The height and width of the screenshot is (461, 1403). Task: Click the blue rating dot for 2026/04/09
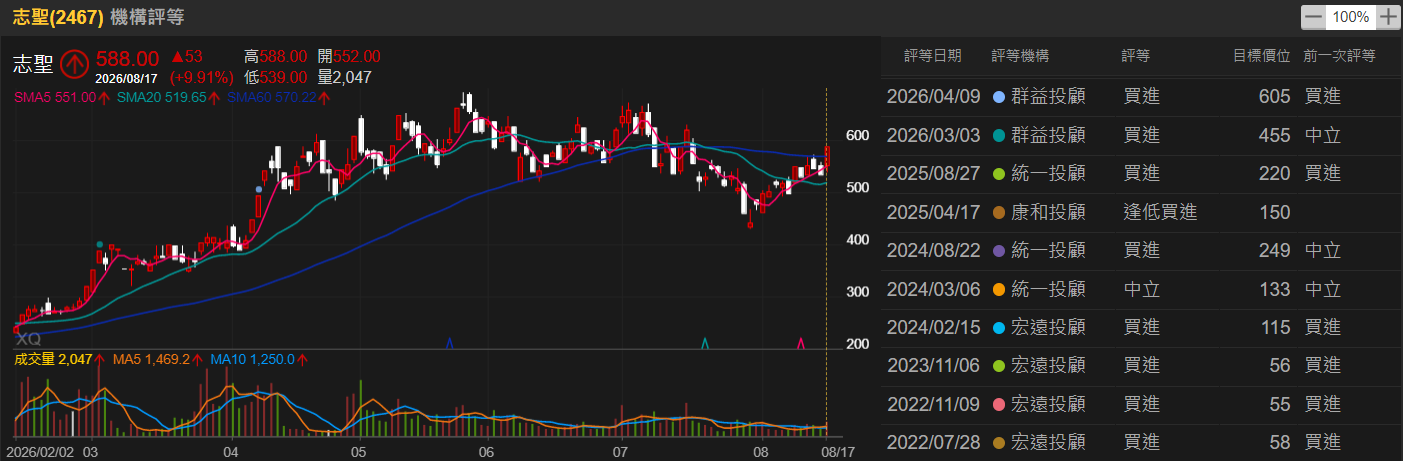coord(999,97)
